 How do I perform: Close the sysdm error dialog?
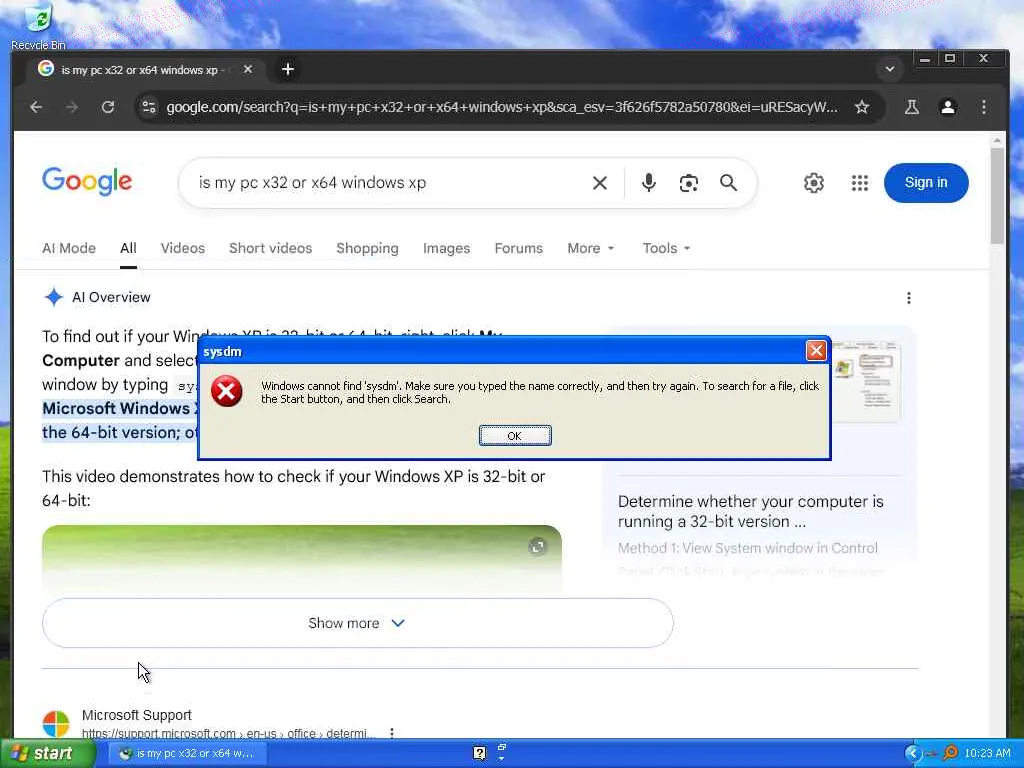(x=816, y=351)
